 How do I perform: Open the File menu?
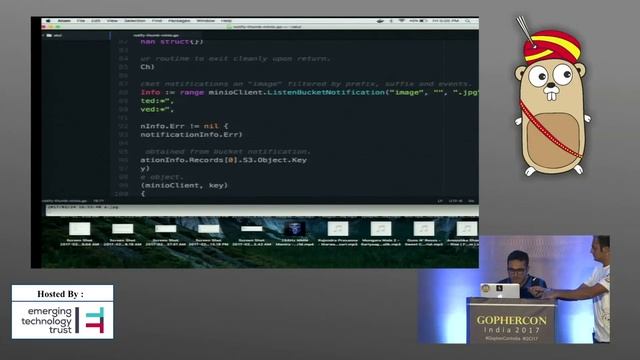81,20
